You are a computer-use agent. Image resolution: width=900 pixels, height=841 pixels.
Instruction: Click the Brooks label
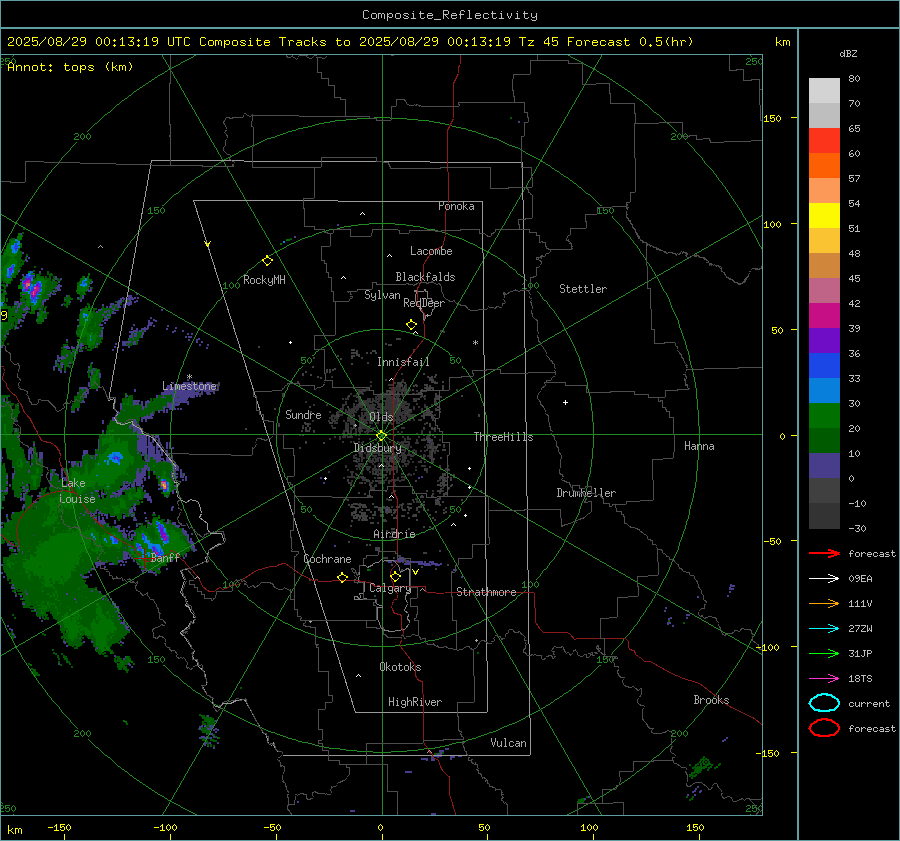coord(711,700)
